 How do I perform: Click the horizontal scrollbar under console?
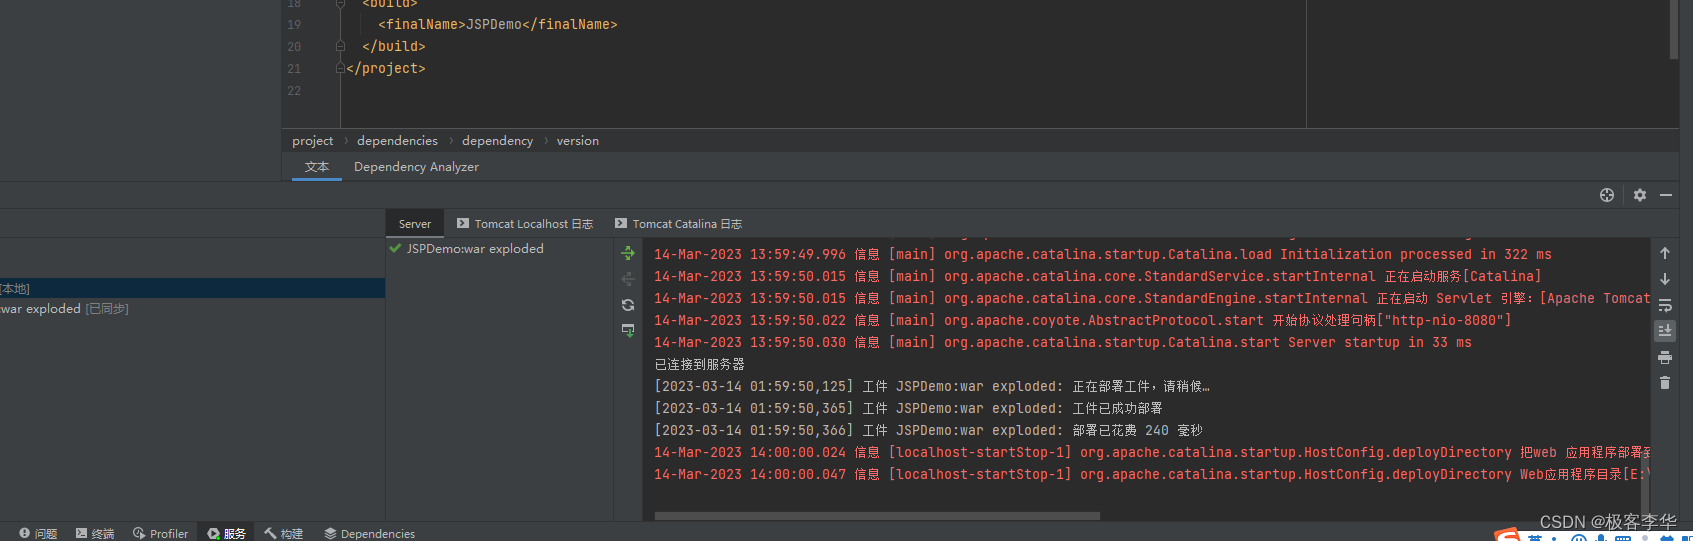pos(877,516)
